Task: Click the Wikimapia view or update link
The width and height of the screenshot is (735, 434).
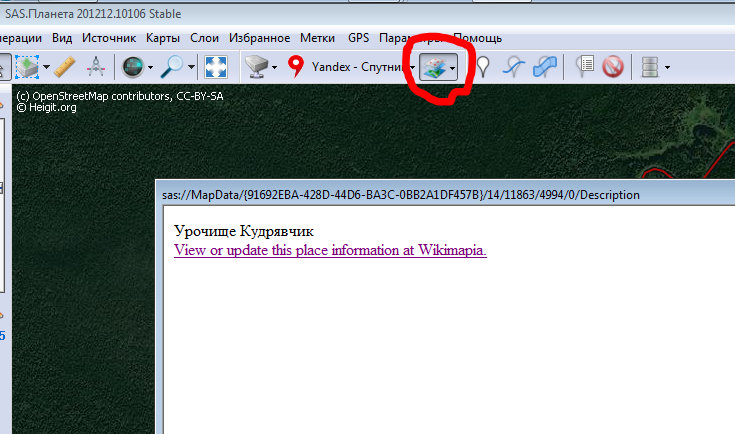Action: 330,250
